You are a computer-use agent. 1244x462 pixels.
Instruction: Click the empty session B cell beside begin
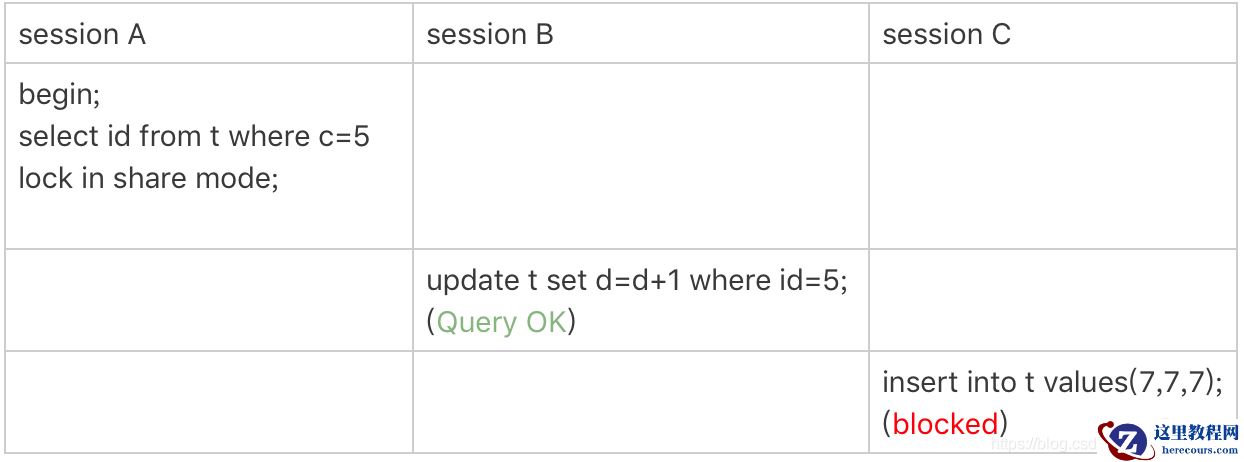(640, 156)
